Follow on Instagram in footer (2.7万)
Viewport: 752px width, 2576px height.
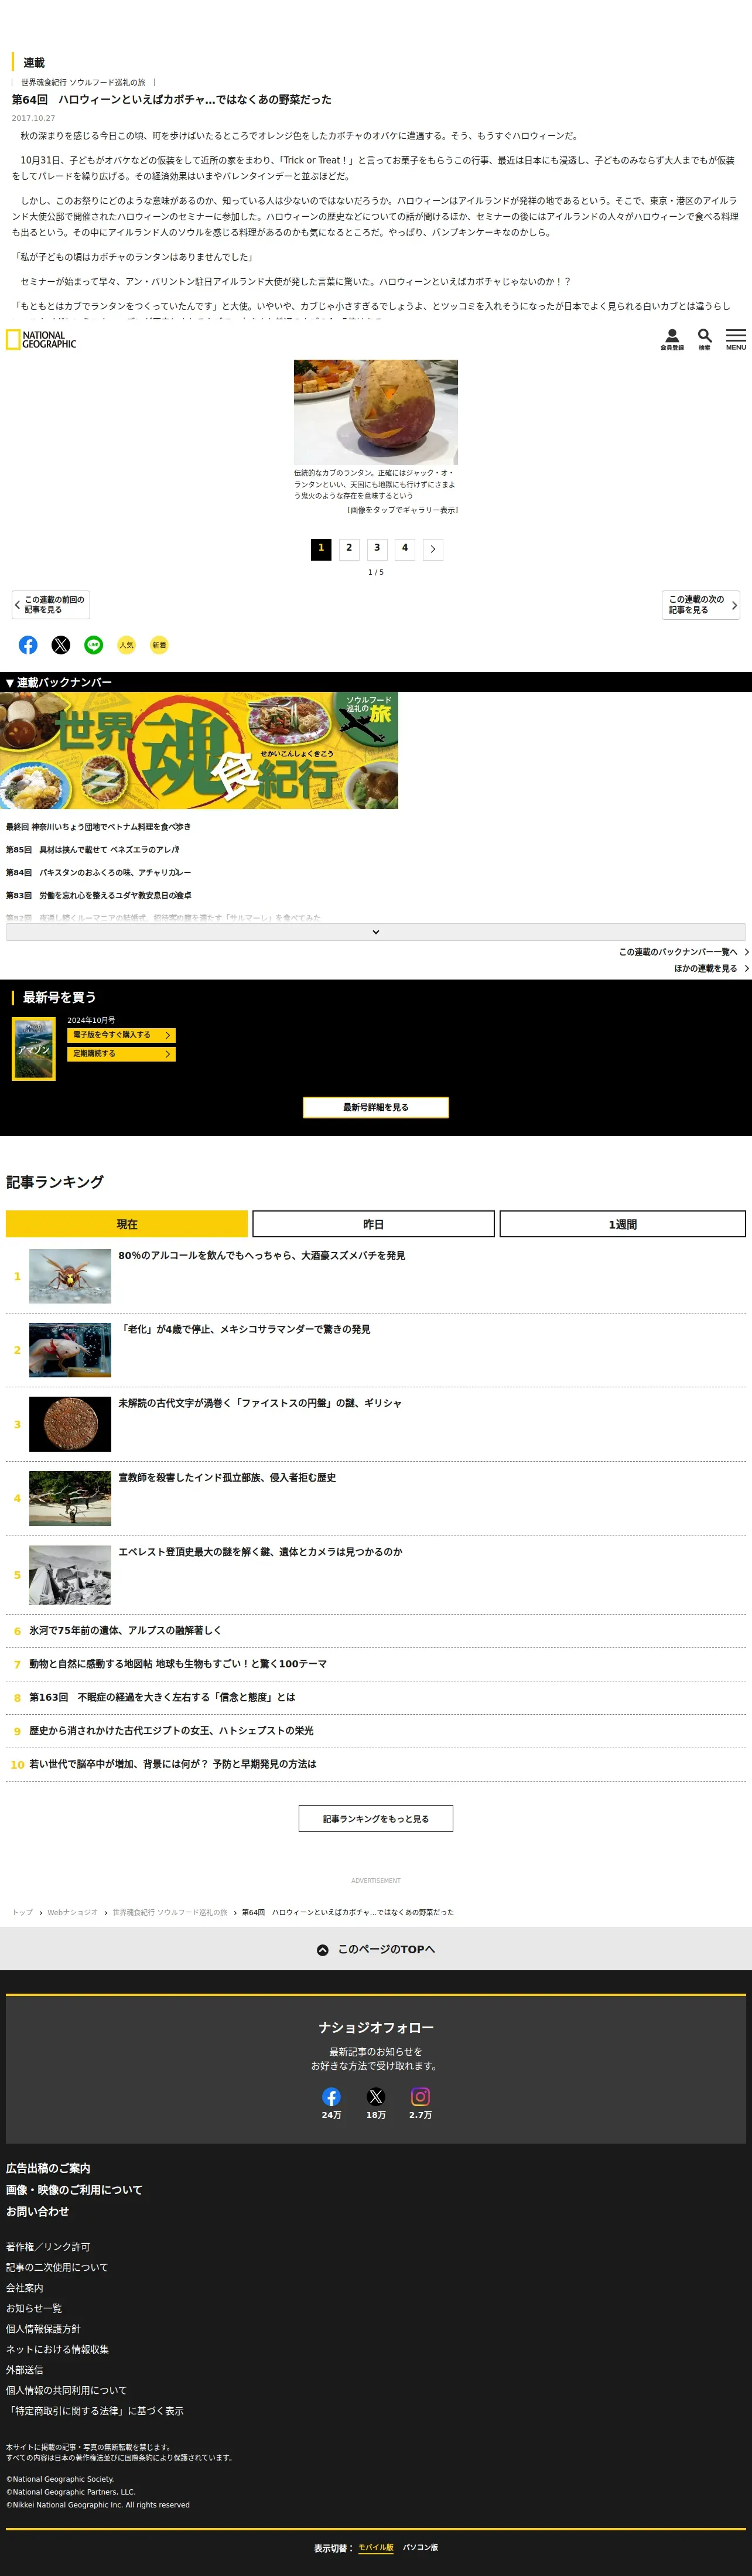point(420,2097)
